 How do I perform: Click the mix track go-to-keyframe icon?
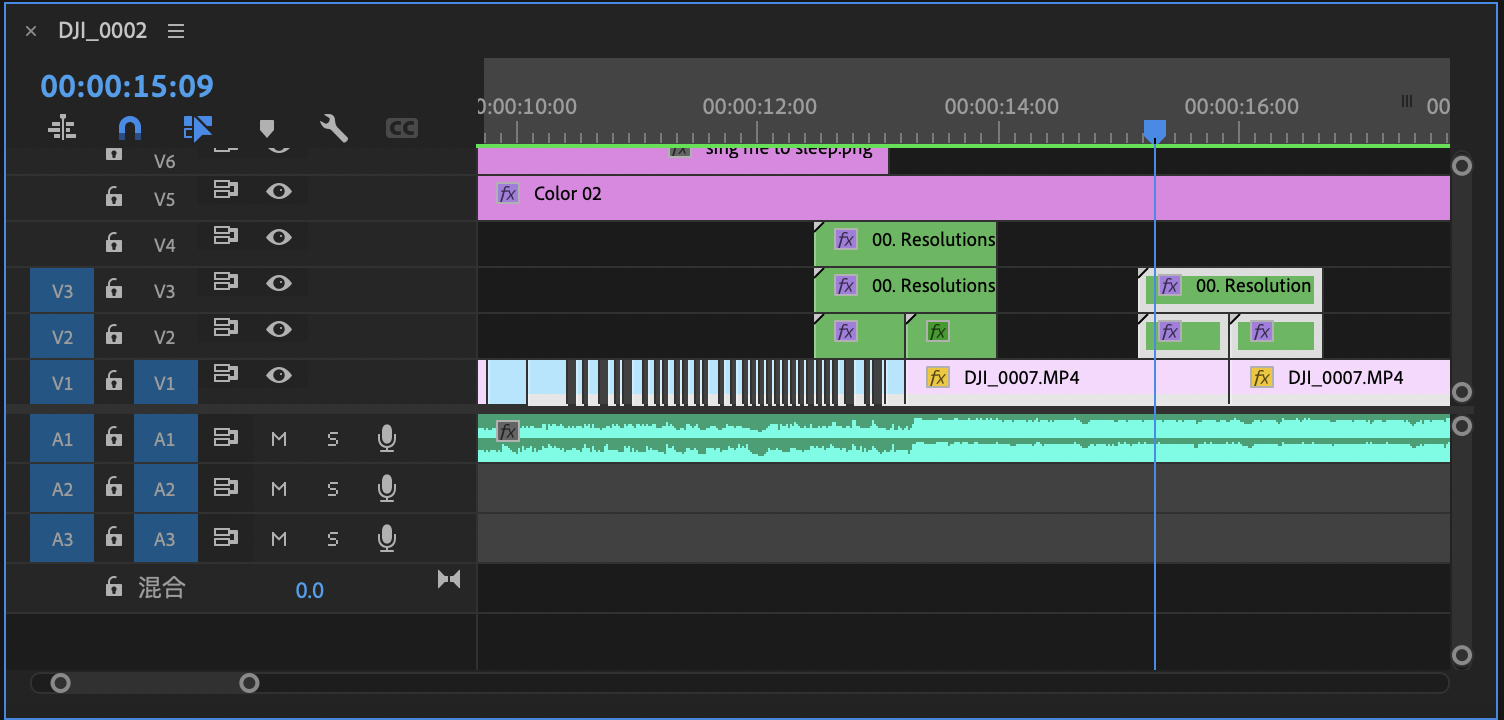[x=449, y=579]
